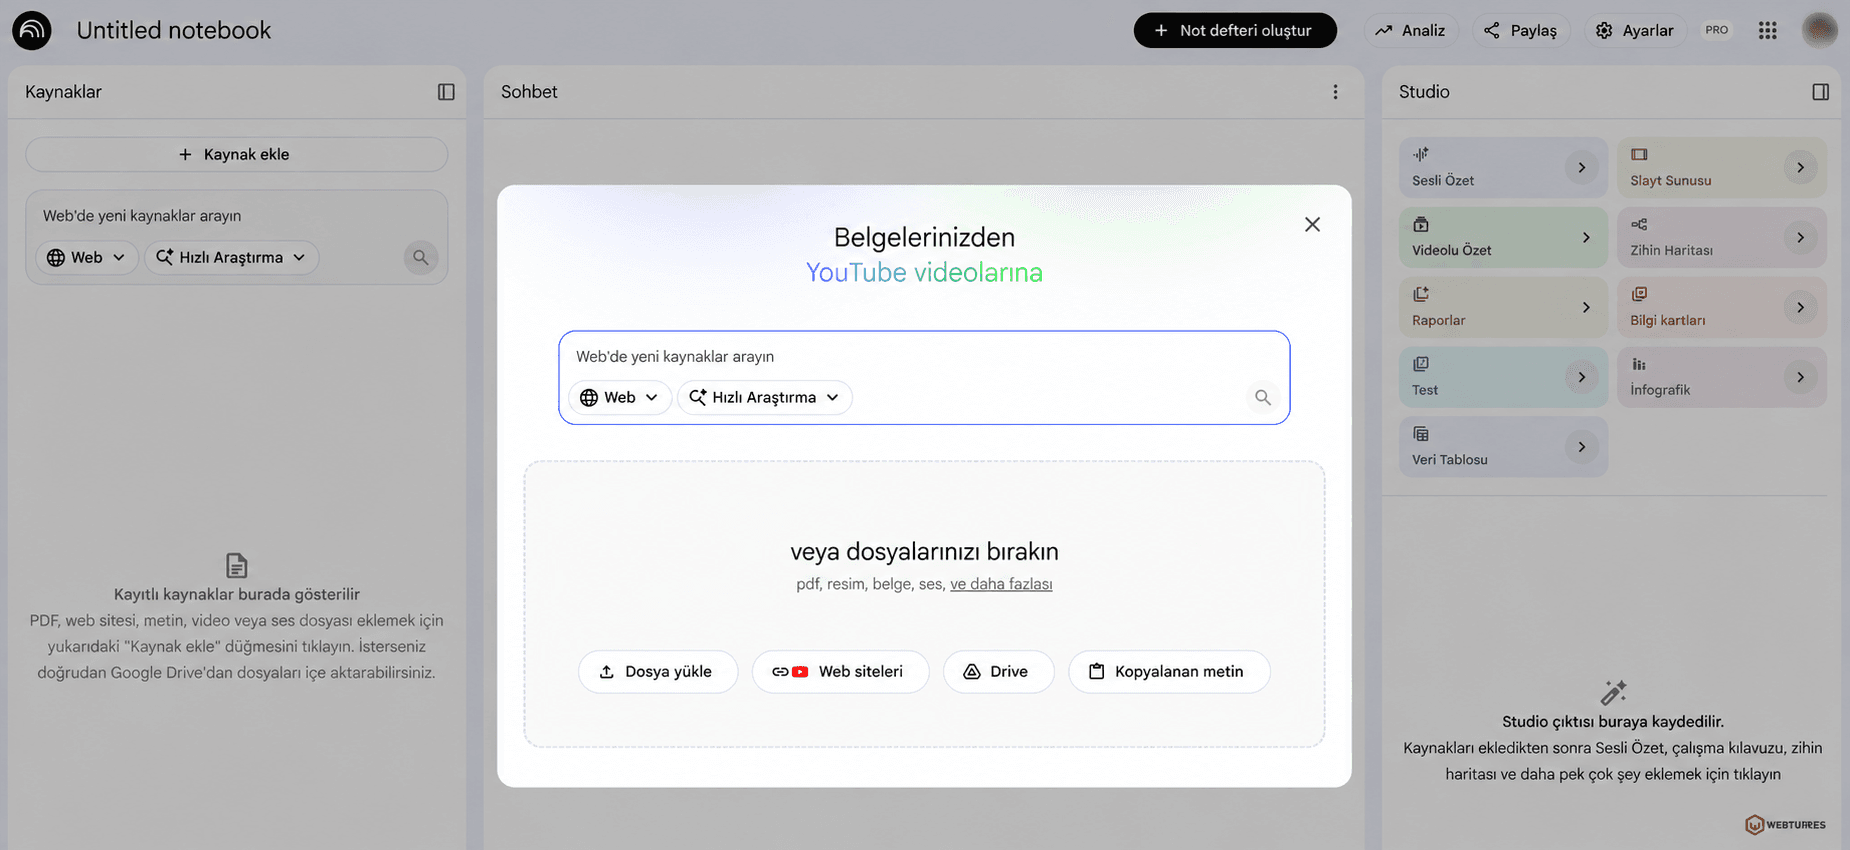
Task: Open Sohbet more options menu
Action: click(x=1335, y=92)
